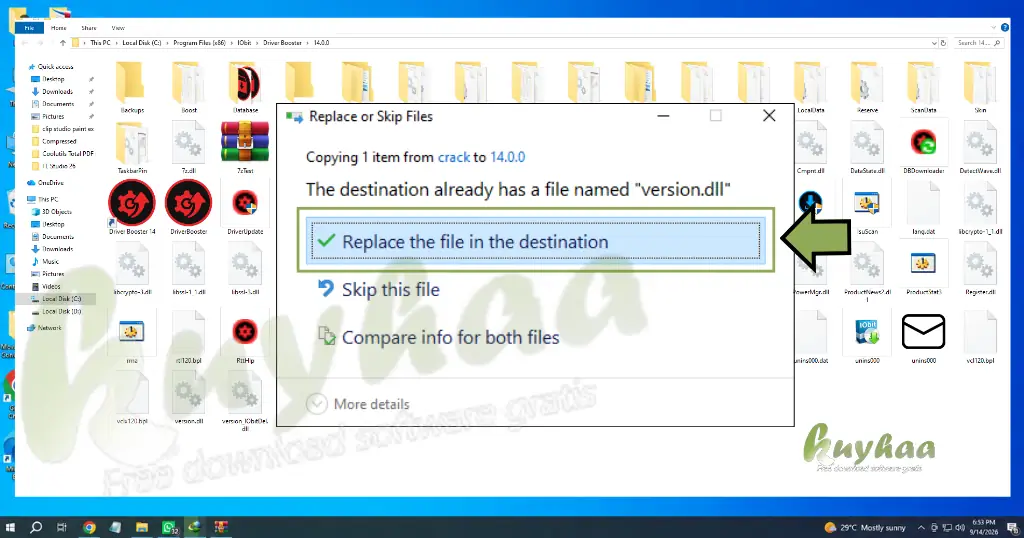This screenshot has width=1024, height=538.
Task: Select the unins000 file with the envelope icon
Action: [923, 338]
